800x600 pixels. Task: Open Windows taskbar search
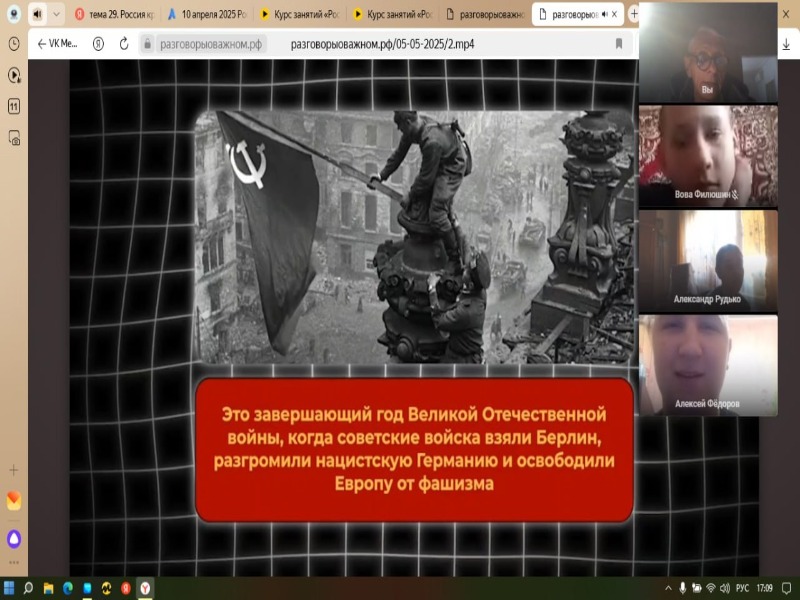[x=29, y=588]
